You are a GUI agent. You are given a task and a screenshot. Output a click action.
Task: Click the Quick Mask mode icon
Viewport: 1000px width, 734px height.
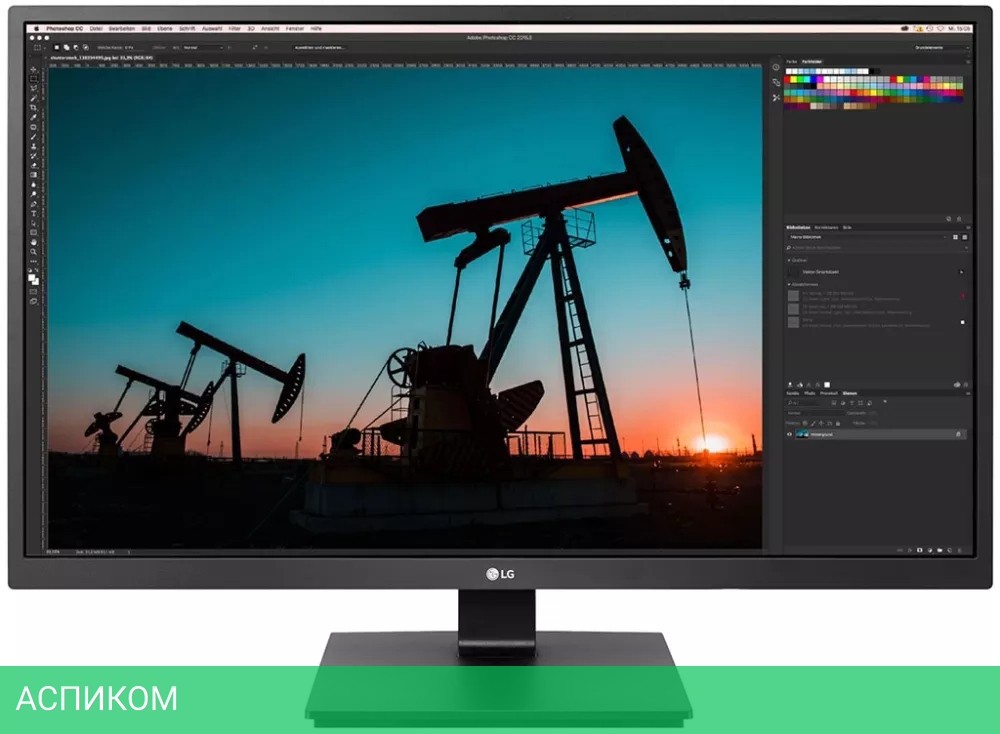click(35, 291)
